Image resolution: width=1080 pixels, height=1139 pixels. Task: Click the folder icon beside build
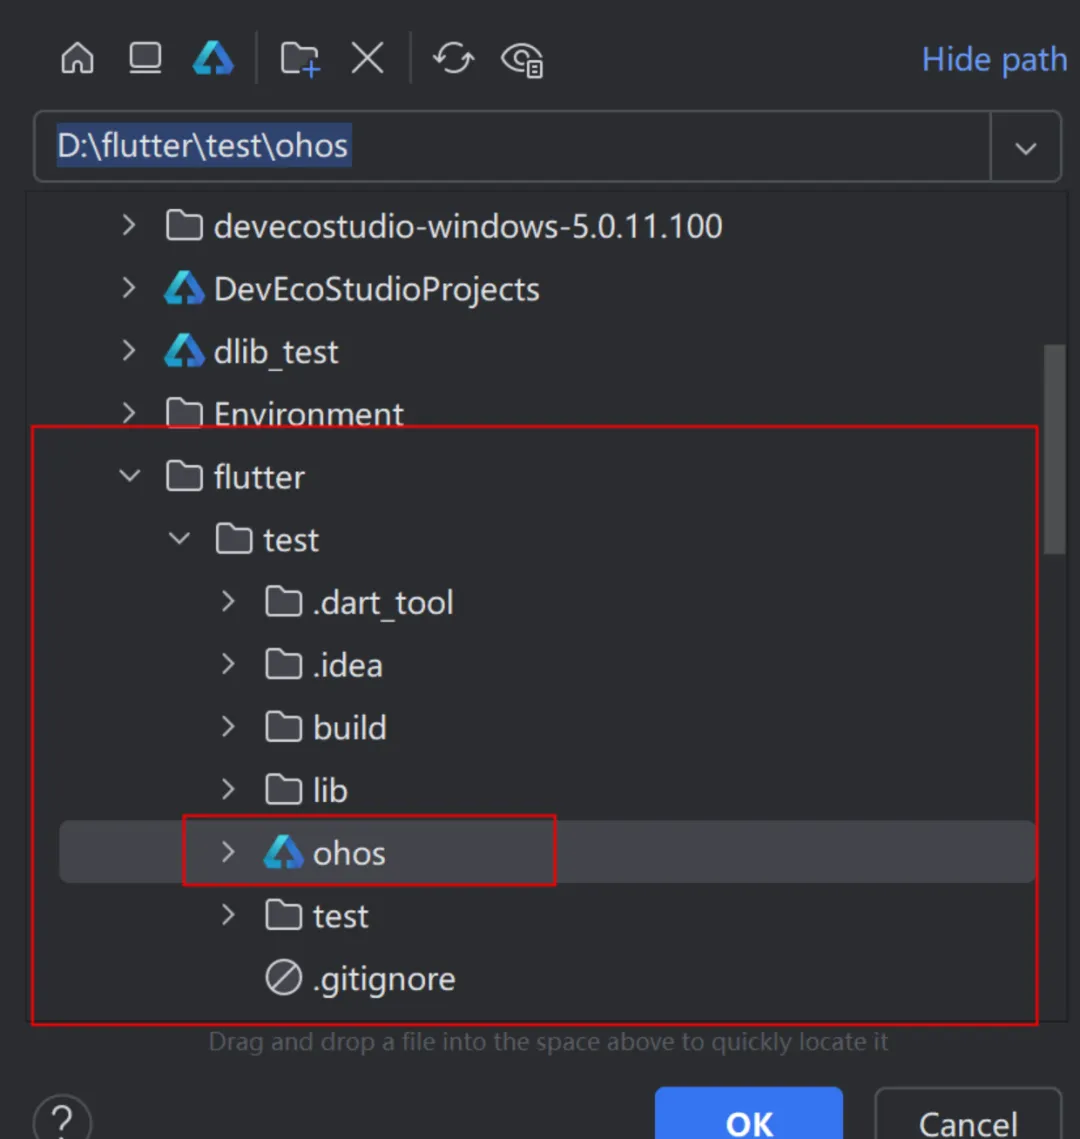(x=283, y=726)
